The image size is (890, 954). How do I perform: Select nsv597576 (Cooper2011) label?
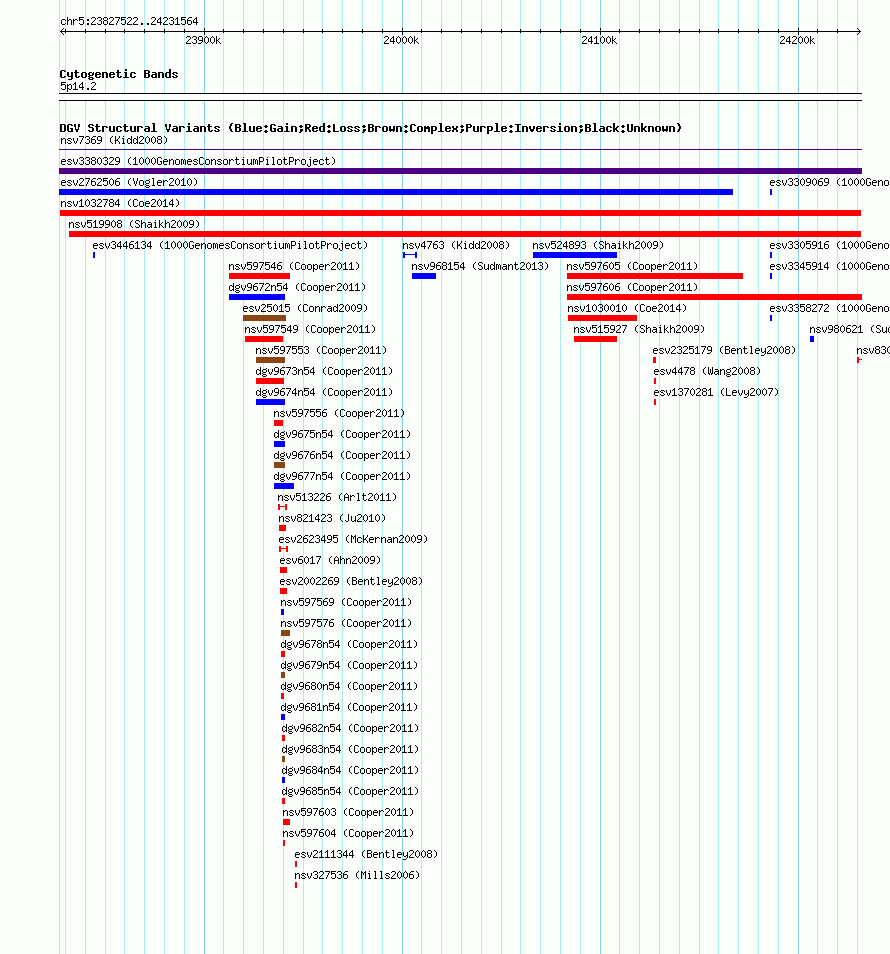346,623
